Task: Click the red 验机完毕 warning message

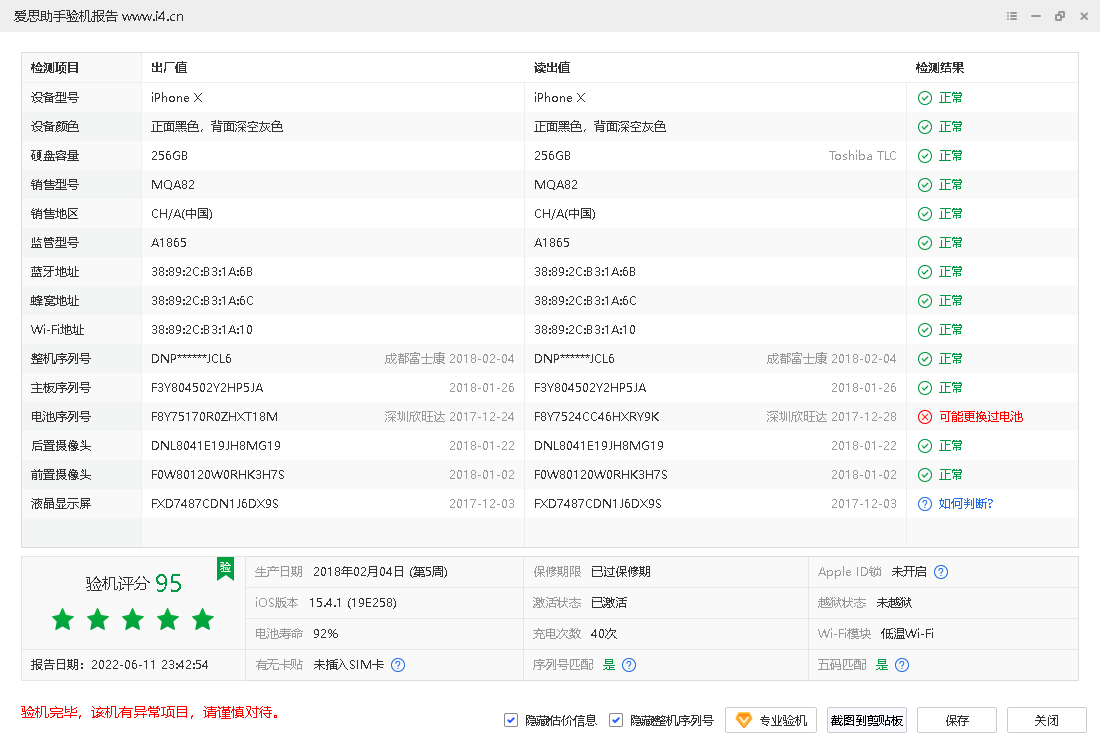Action: 151,713
